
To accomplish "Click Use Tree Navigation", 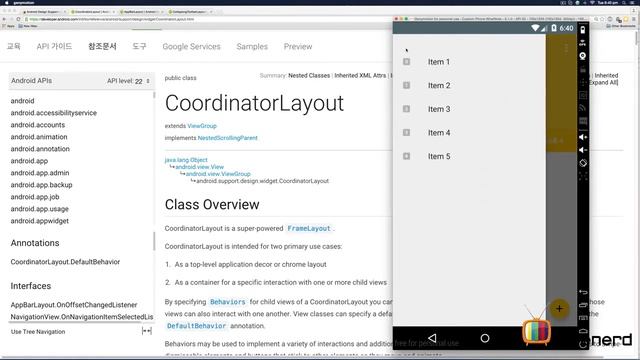I will pos(38,332).
